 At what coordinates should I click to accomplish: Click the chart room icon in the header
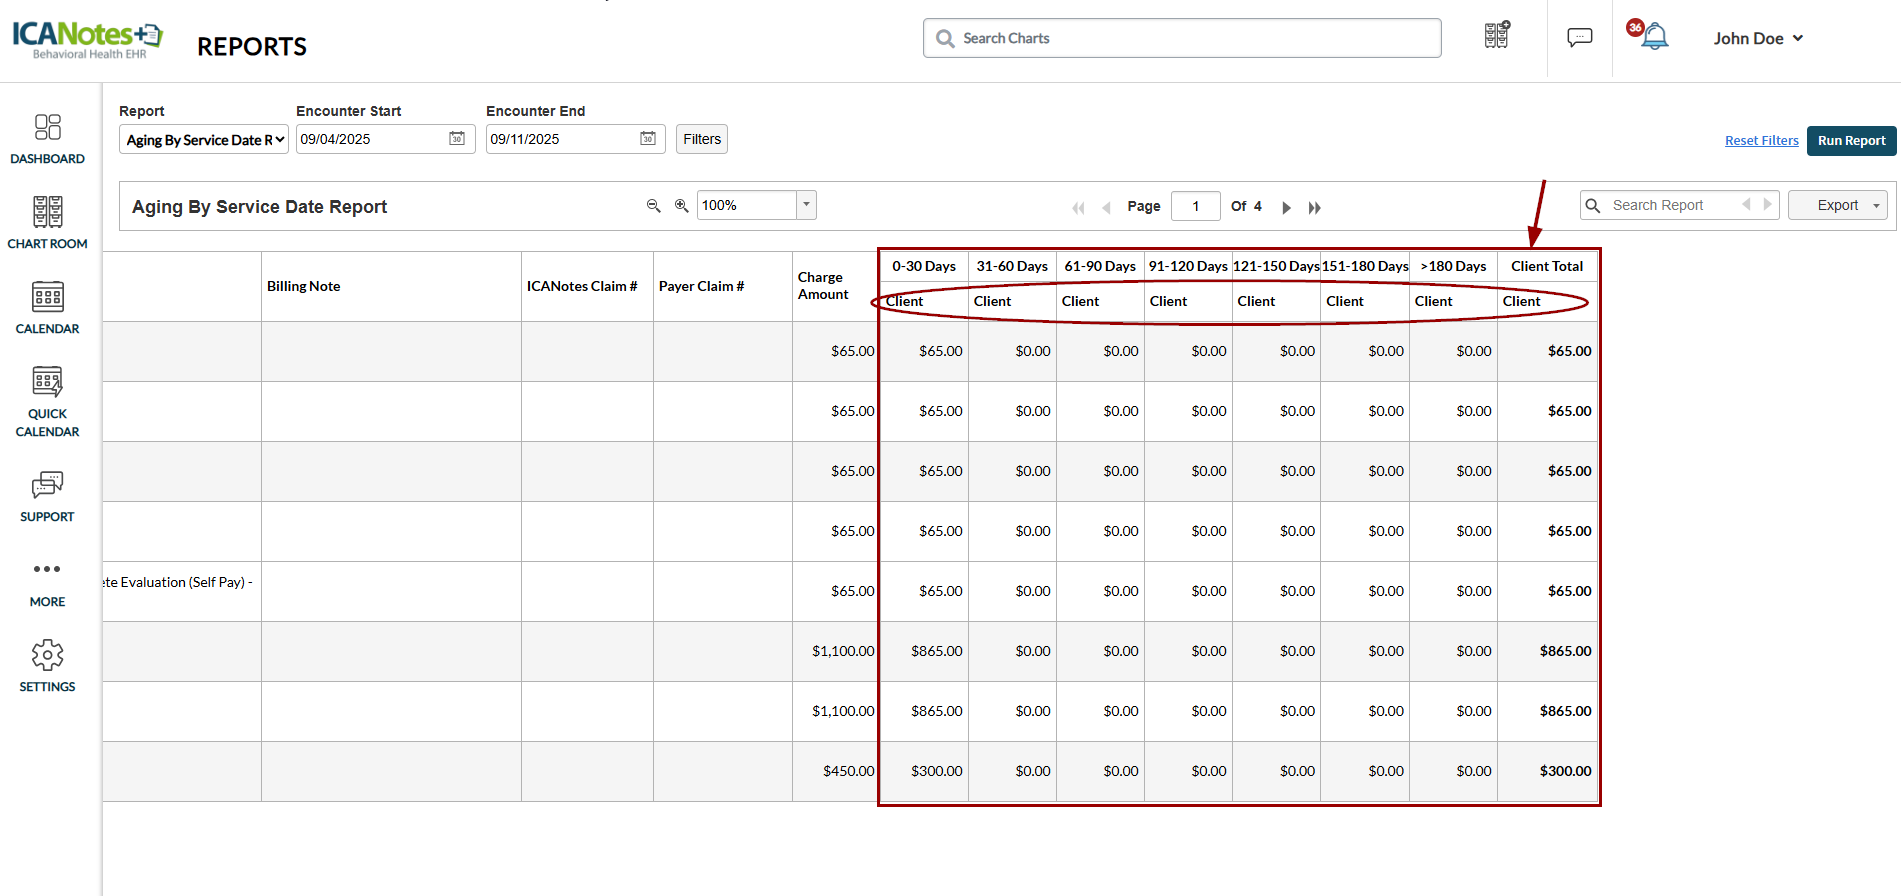(x=1497, y=36)
